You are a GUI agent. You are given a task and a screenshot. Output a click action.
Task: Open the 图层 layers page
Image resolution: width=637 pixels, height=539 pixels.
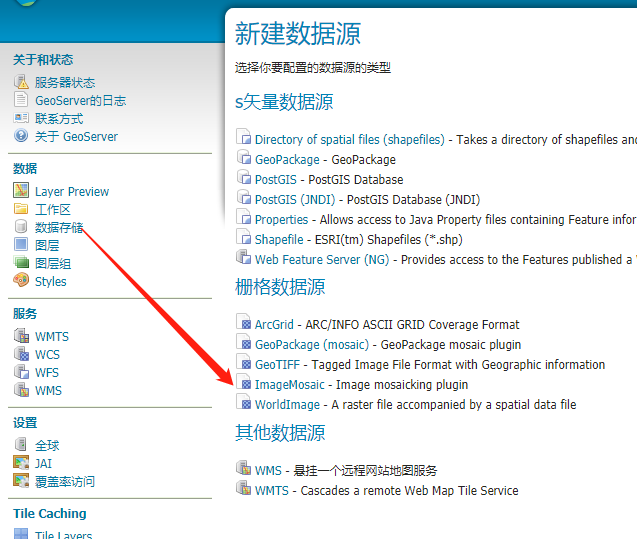pyautogui.click(x=47, y=245)
